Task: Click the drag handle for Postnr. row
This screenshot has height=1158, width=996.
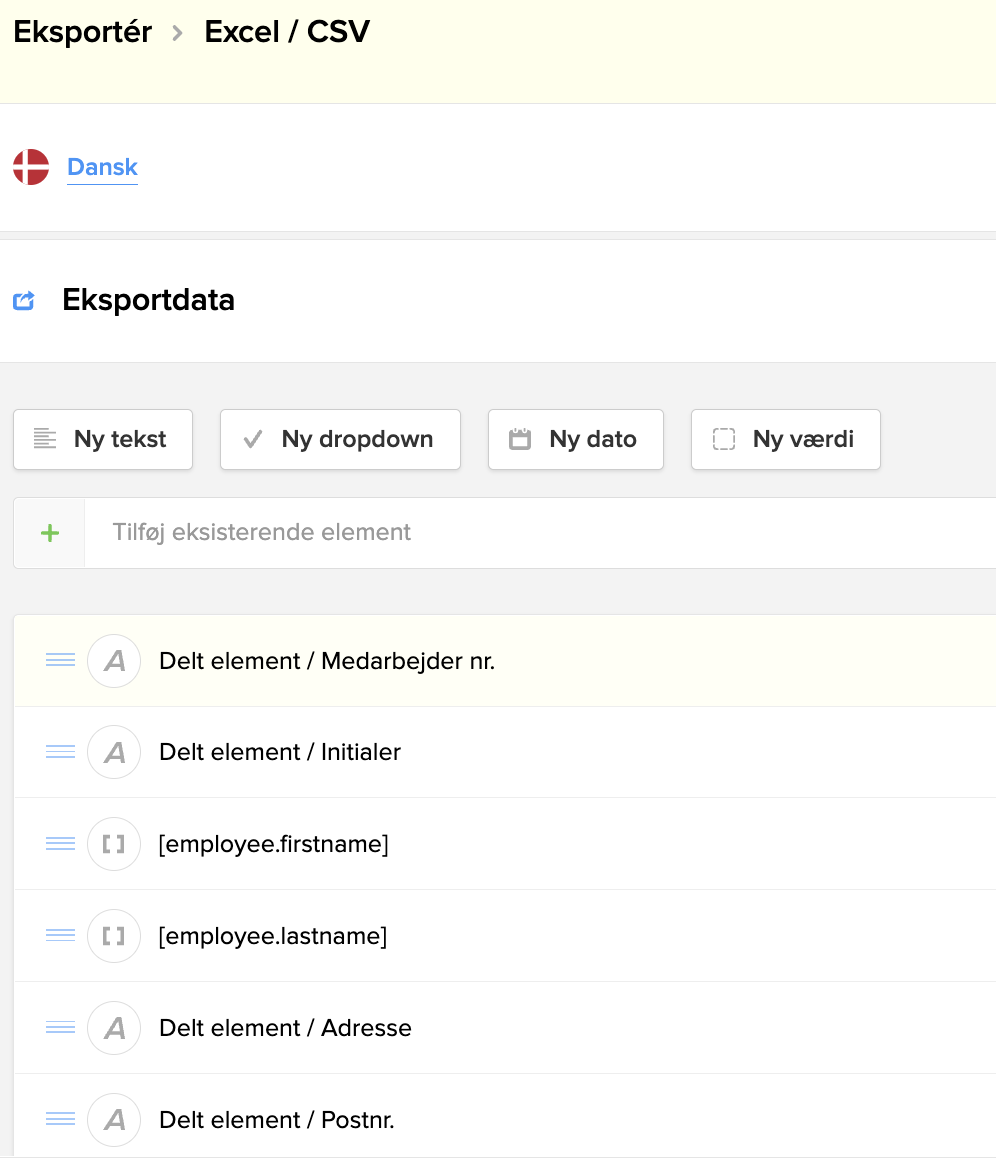Action: [x=61, y=1119]
